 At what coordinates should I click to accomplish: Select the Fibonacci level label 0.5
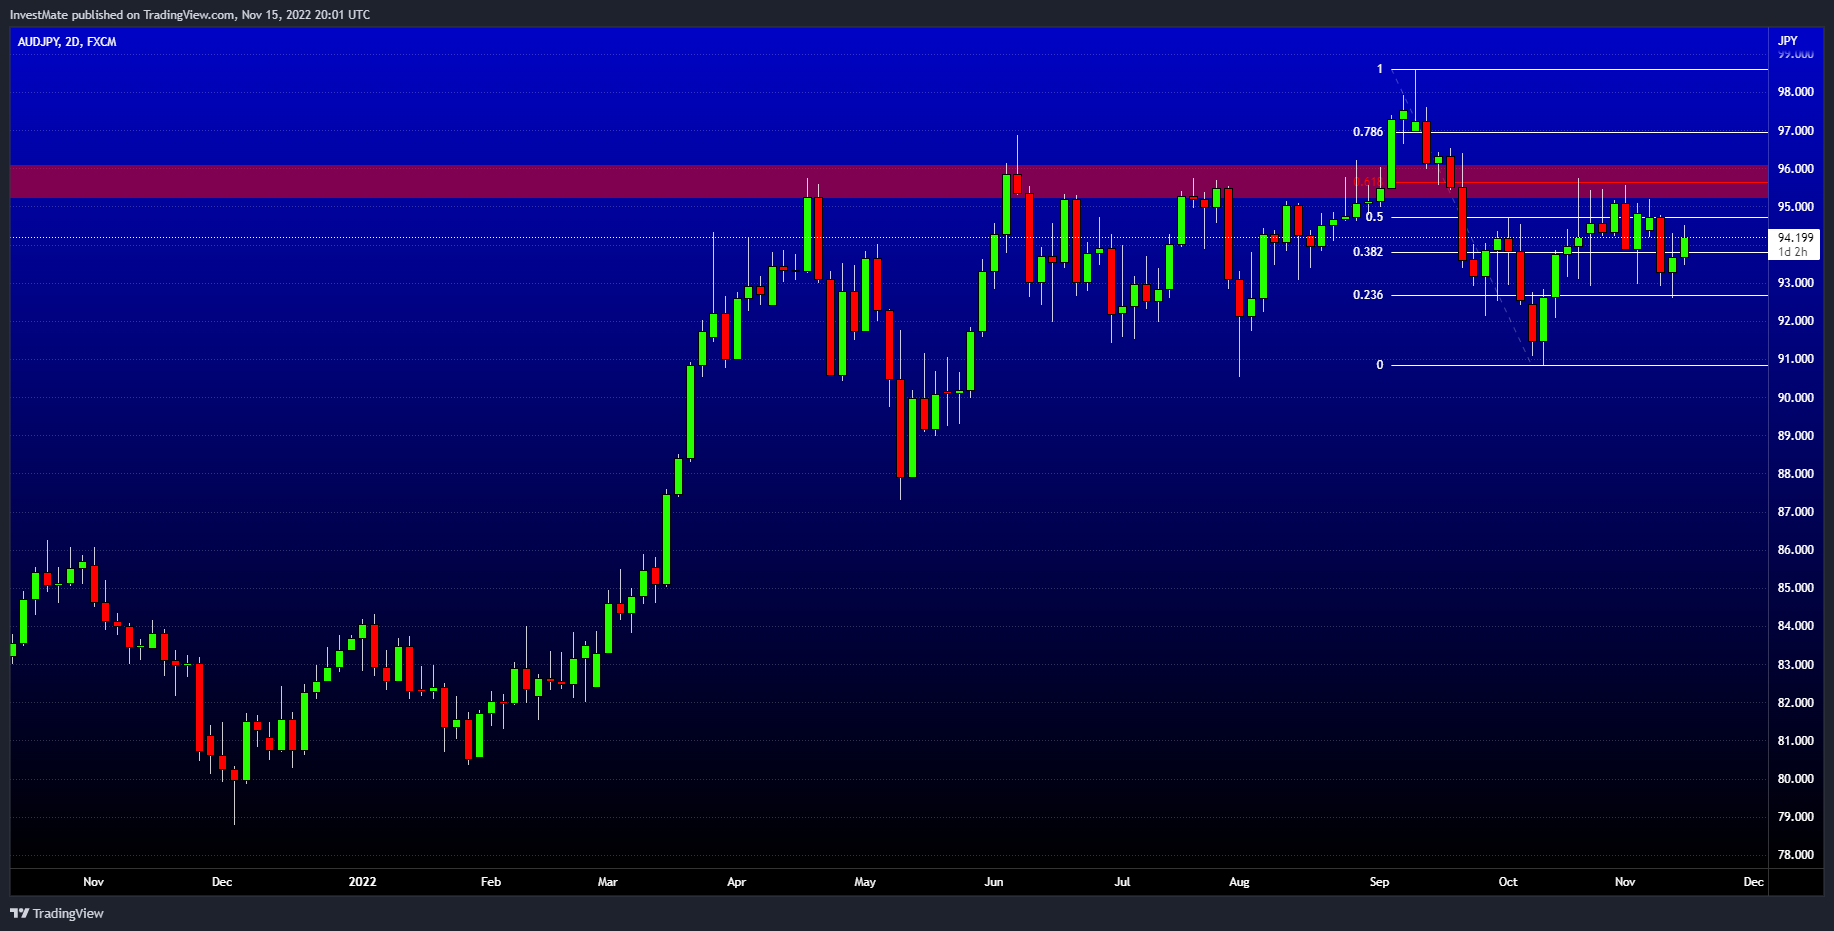click(x=1375, y=217)
